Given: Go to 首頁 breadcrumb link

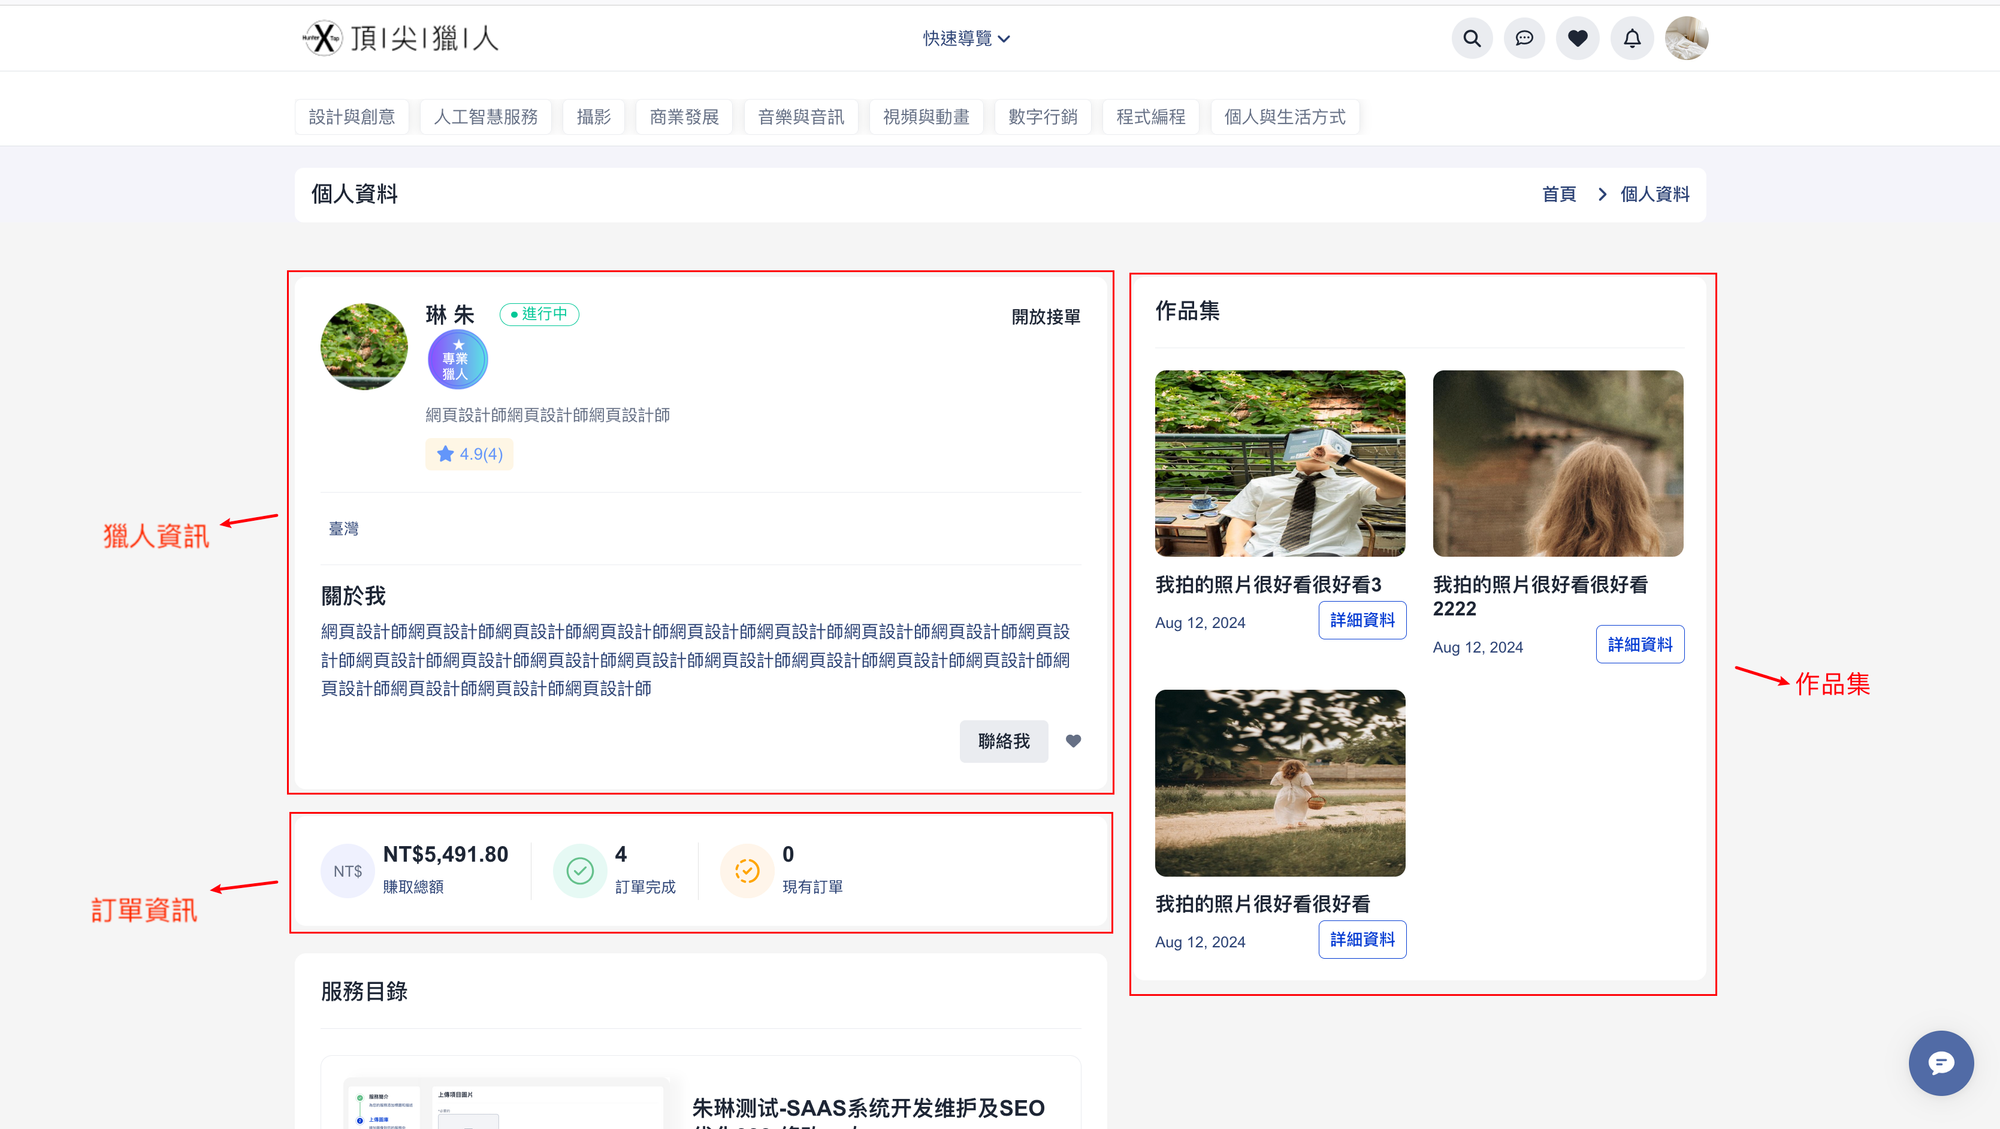Looking at the screenshot, I should pos(1558,194).
